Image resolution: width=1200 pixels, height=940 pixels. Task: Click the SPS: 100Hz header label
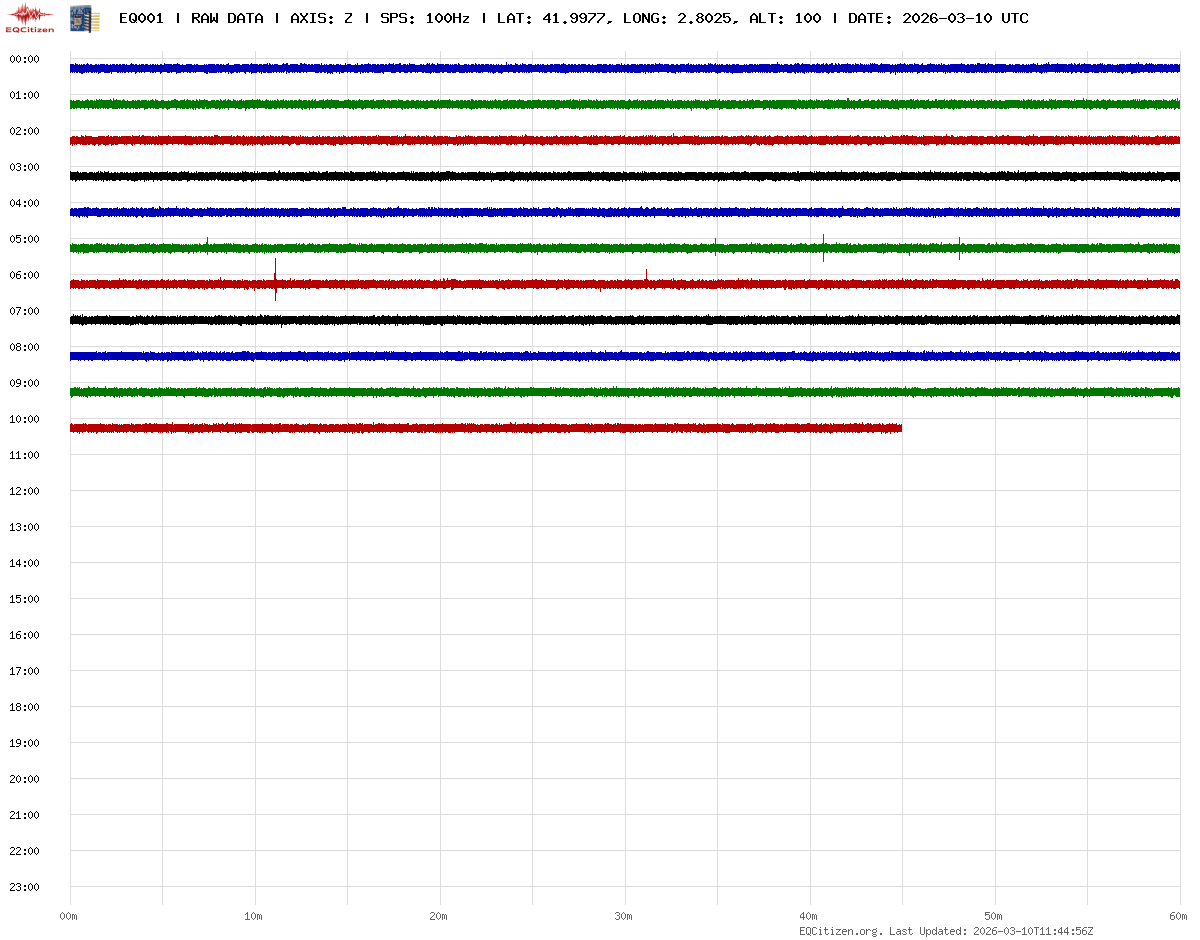[x=424, y=18]
